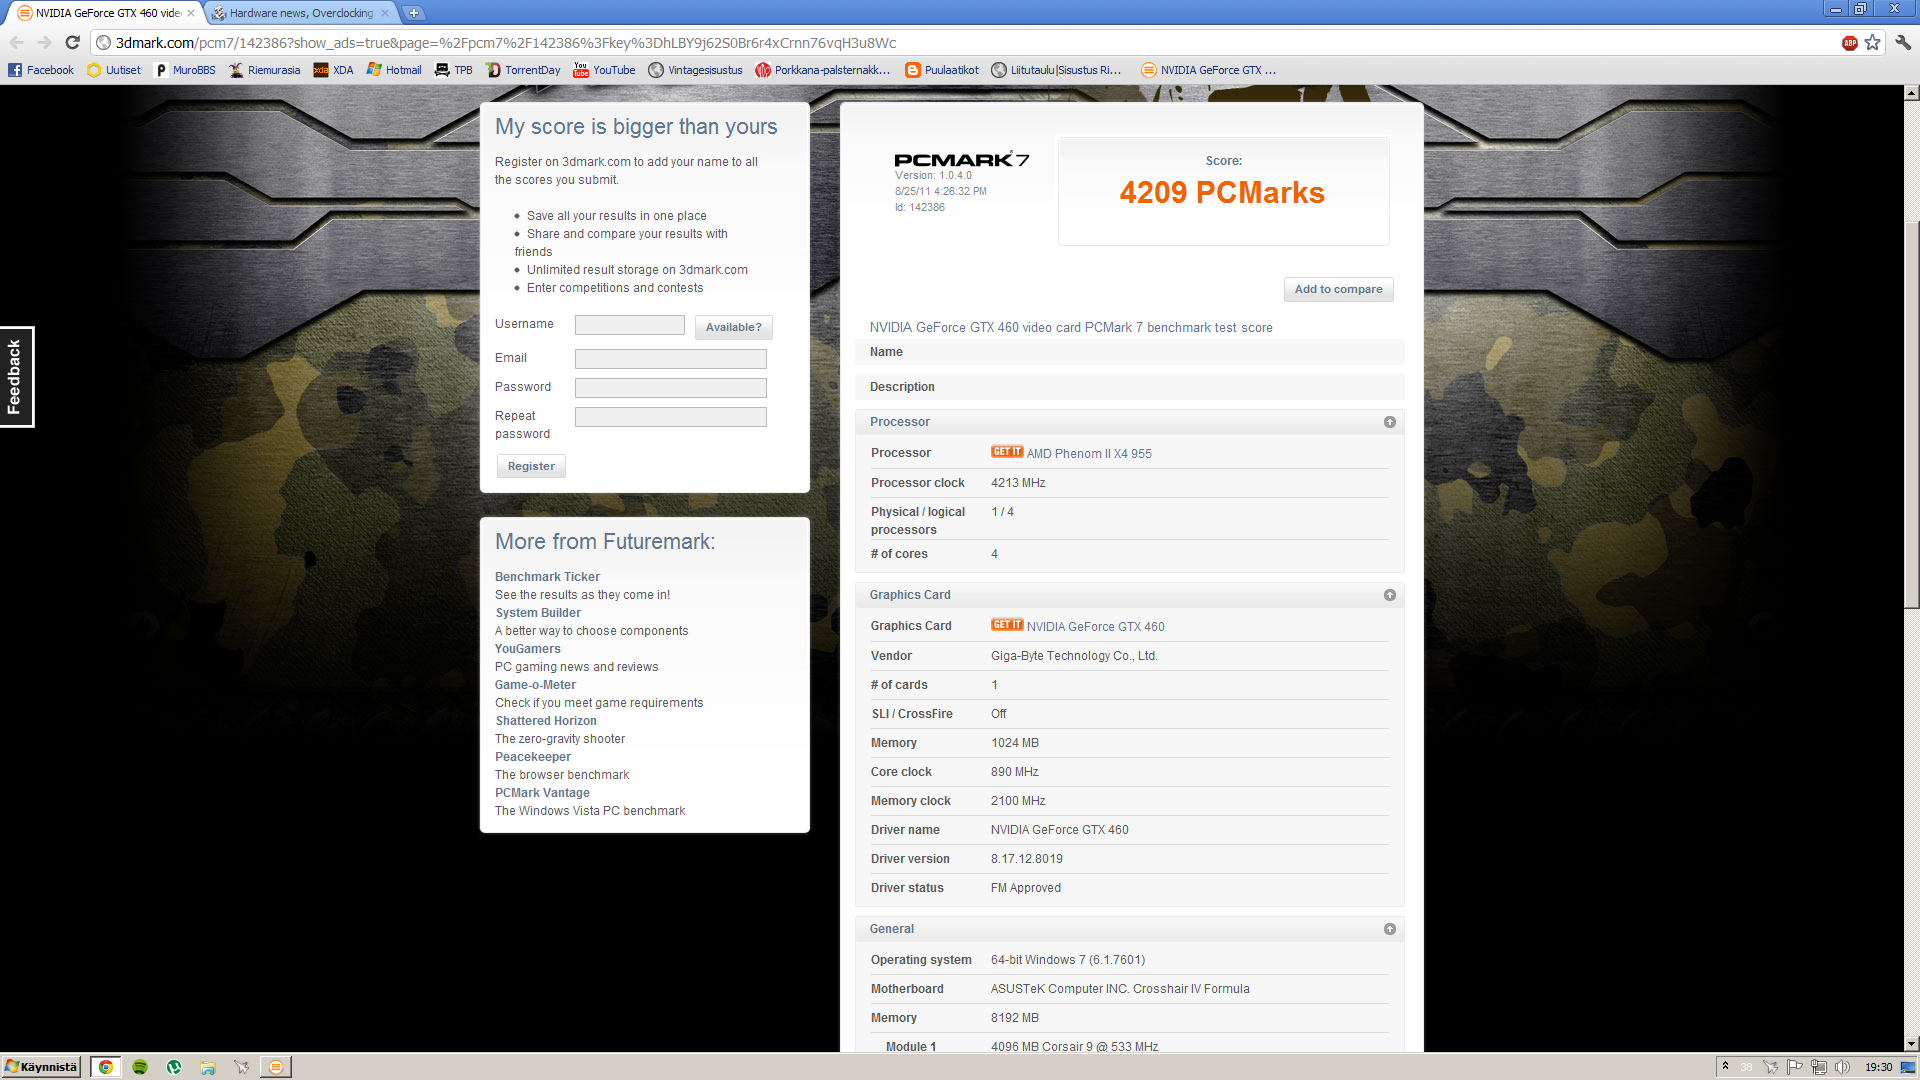Open the Hotmail bookmark
This screenshot has height=1080, width=1920.
[x=394, y=70]
